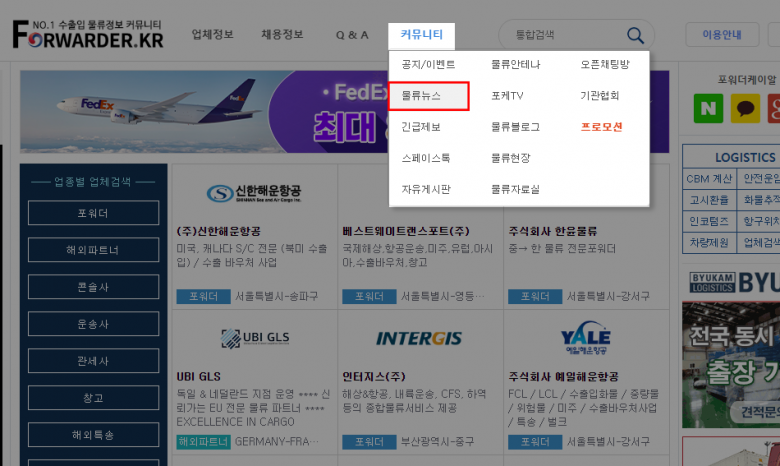Click the 포워더 tag on 인터지스 card
The image size is (780, 466).
369,442
